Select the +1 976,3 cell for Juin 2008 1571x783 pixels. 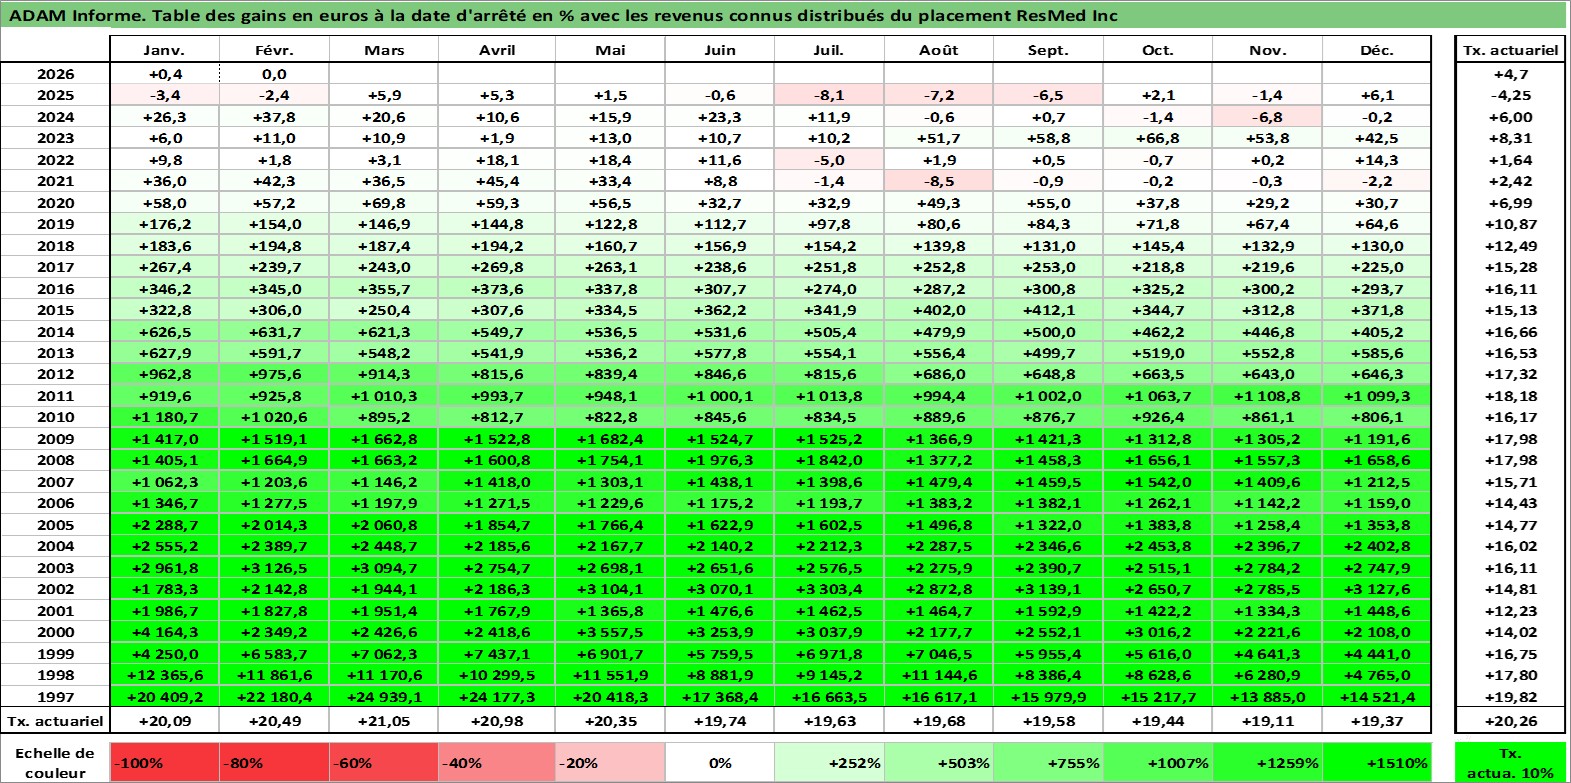pyautogui.click(x=720, y=460)
